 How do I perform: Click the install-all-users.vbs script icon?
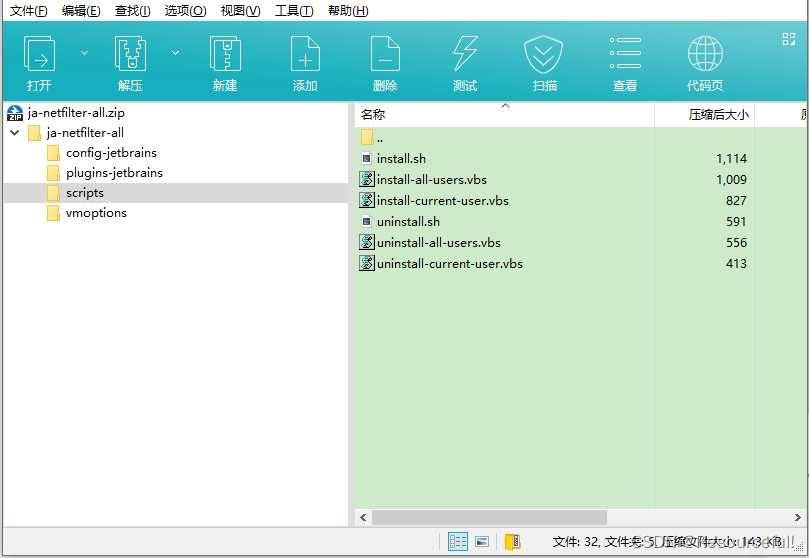coord(367,179)
